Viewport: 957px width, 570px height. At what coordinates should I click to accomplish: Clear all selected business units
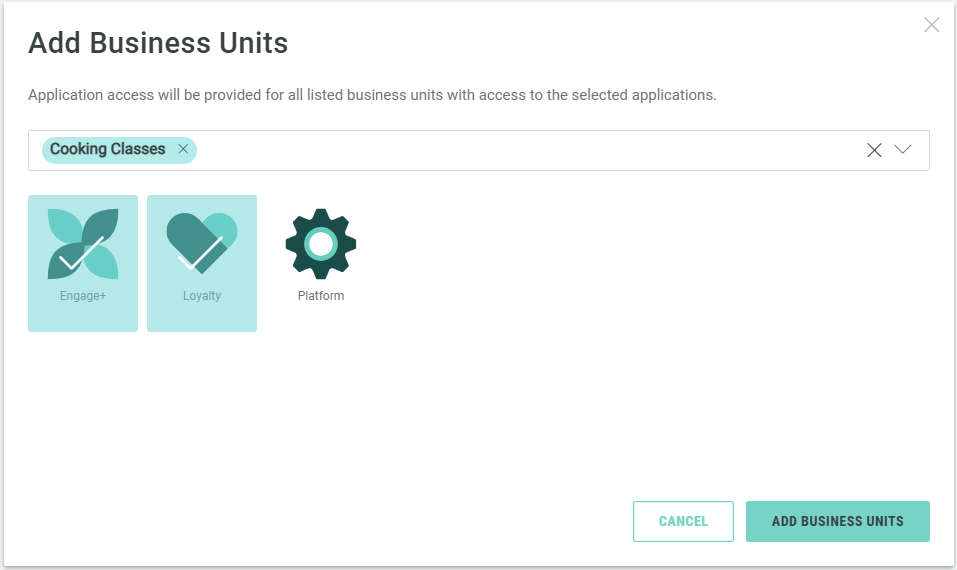[x=874, y=150]
